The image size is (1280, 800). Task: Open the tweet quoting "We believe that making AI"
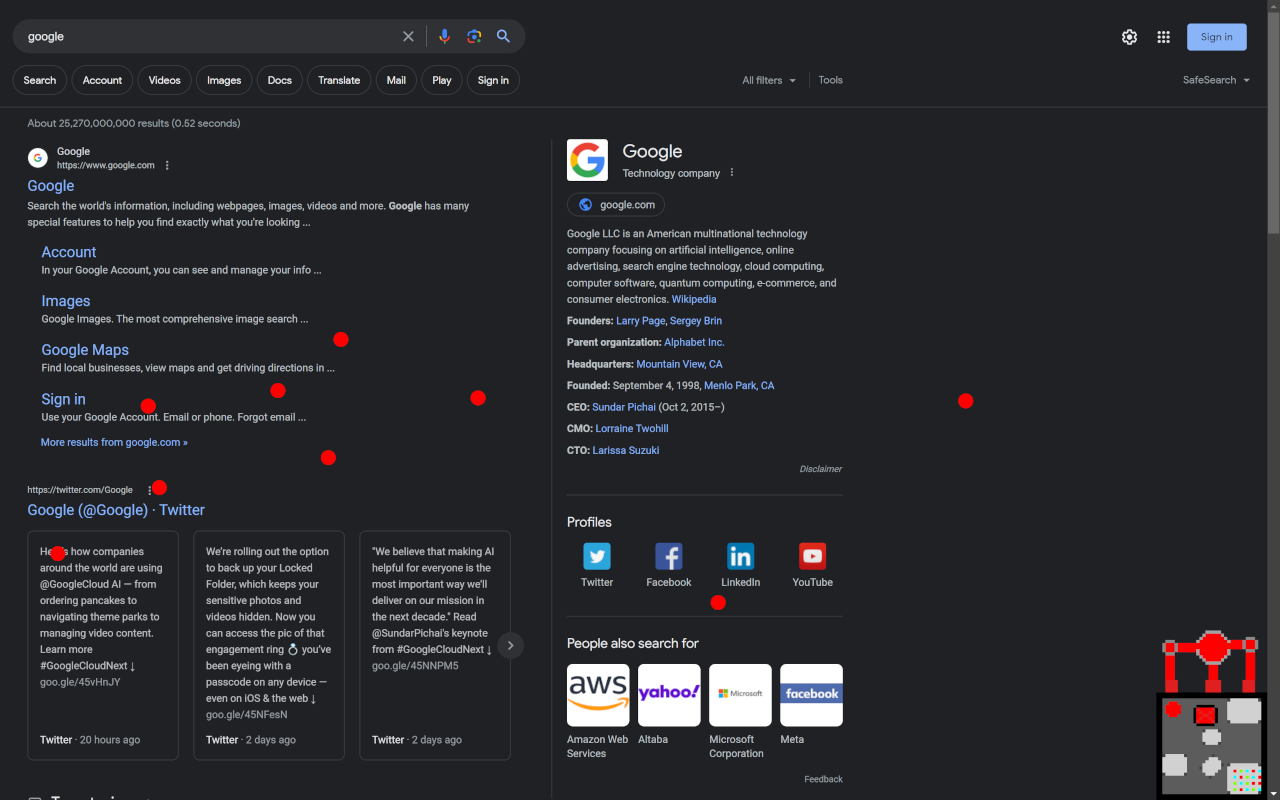pyautogui.click(x=435, y=645)
